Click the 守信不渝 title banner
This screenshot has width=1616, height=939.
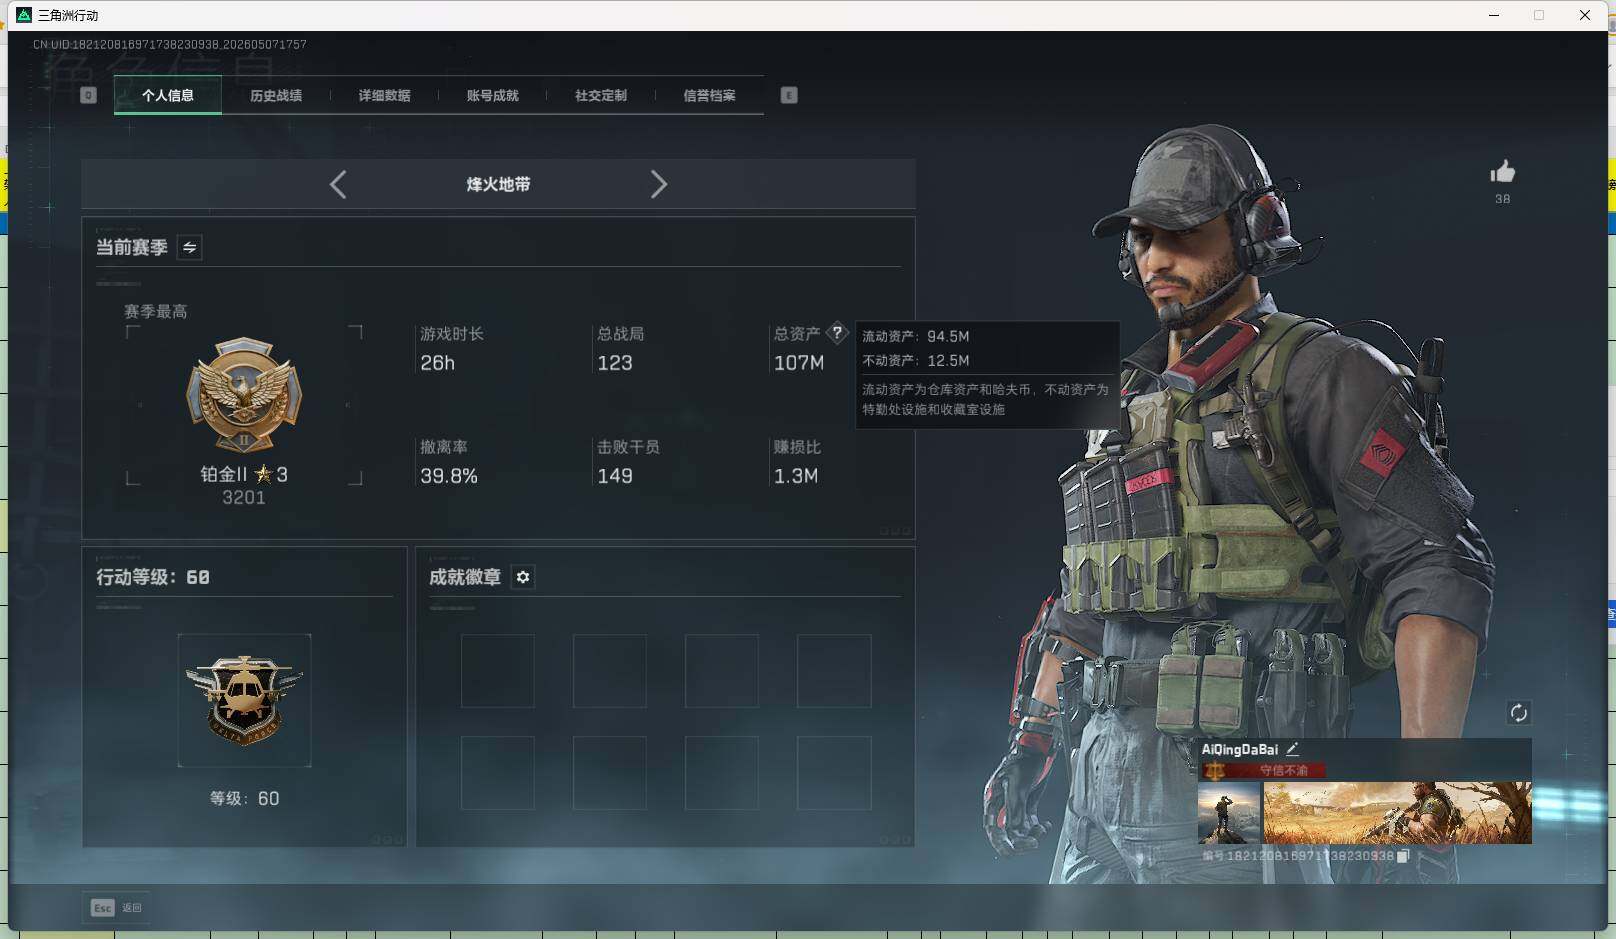click(1264, 770)
